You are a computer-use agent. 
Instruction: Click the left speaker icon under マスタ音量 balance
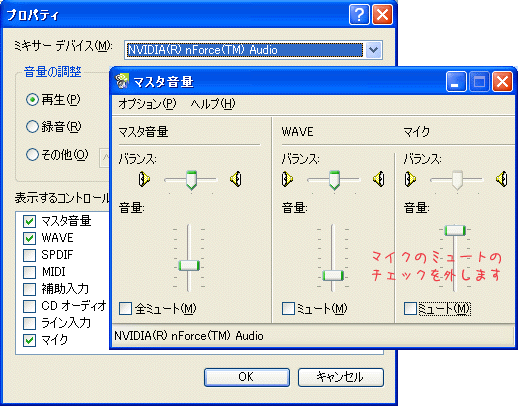point(144,179)
